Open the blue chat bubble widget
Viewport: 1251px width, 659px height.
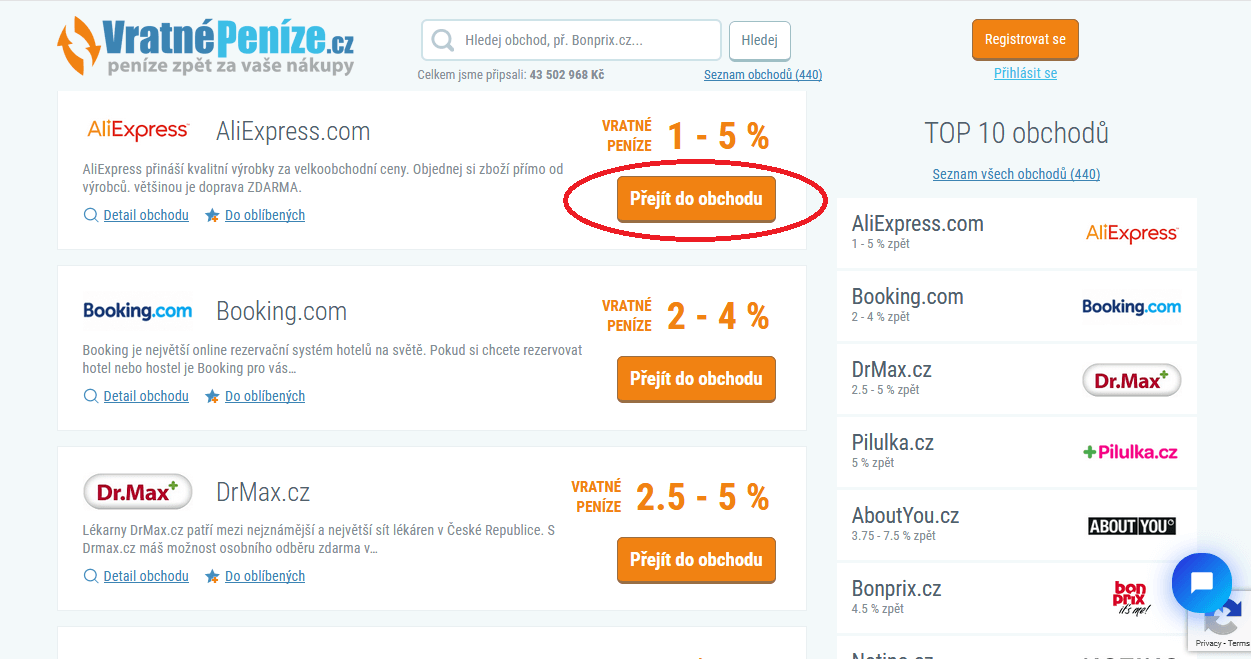1202,583
